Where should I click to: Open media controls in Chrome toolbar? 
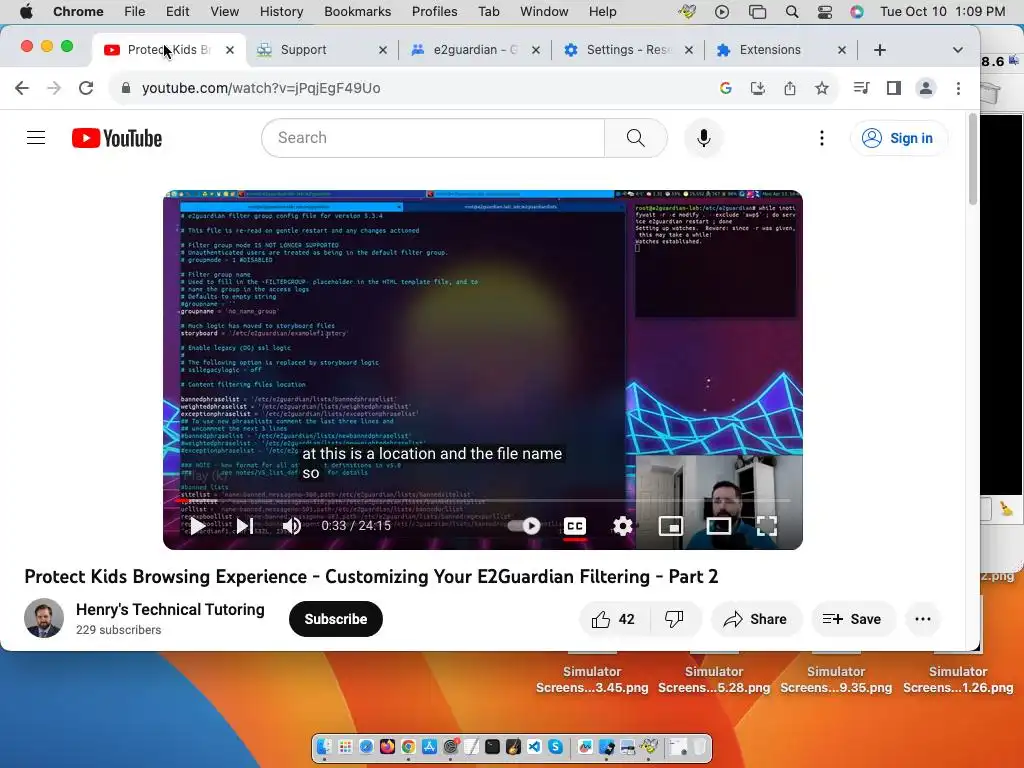click(861, 88)
